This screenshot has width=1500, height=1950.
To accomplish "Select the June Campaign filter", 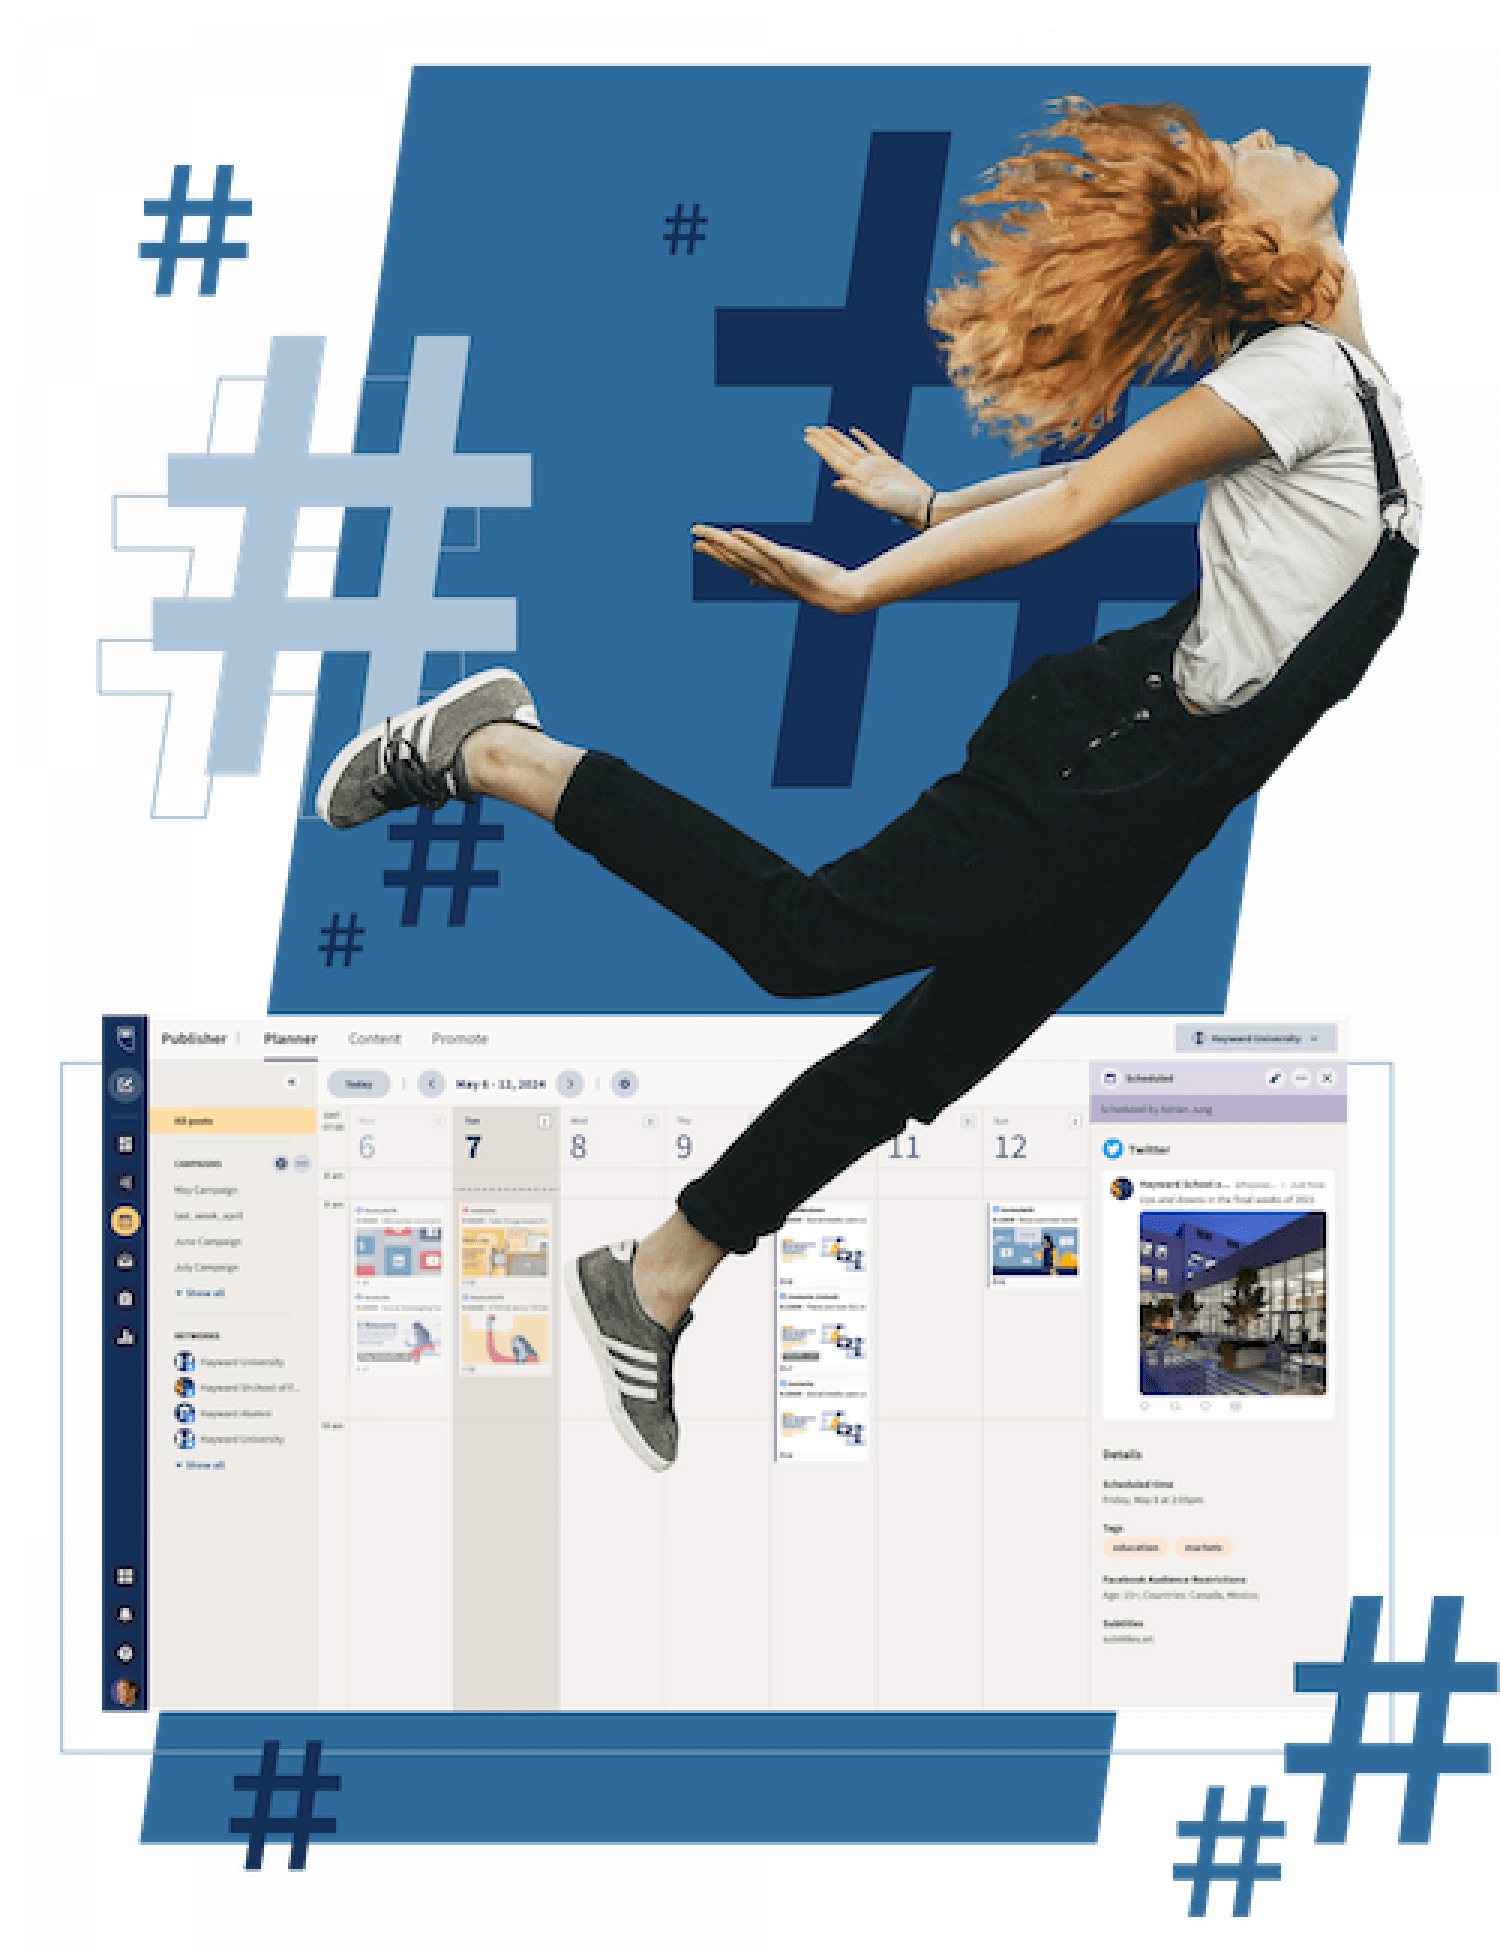I will pyautogui.click(x=208, y=1242).
